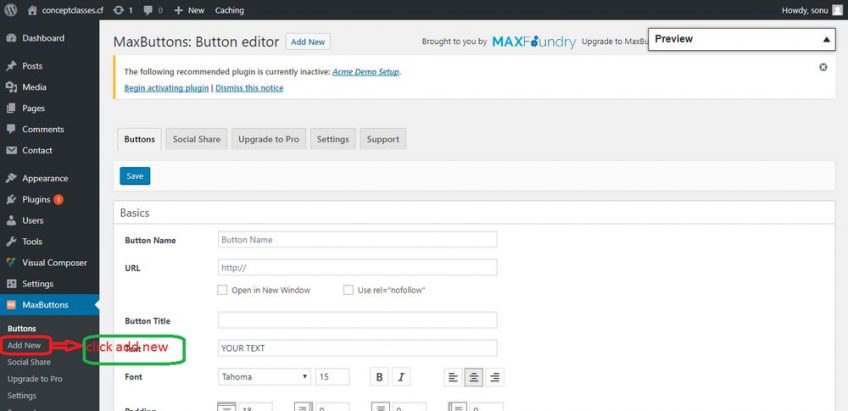Focus the font size field showing 15
Screen dimensions: 848x411
(x=333, y=377)
